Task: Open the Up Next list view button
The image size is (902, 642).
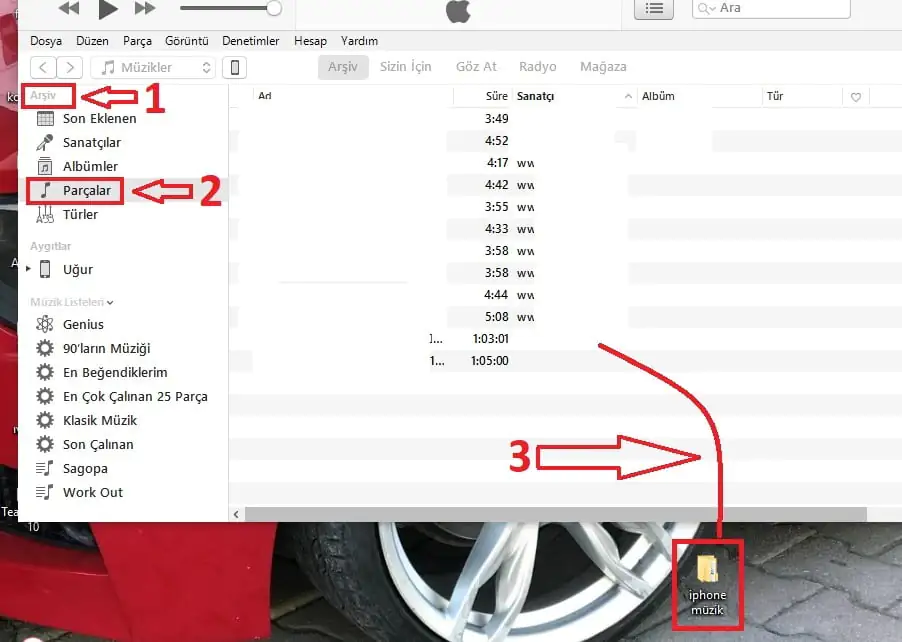Action: point(653,9)
